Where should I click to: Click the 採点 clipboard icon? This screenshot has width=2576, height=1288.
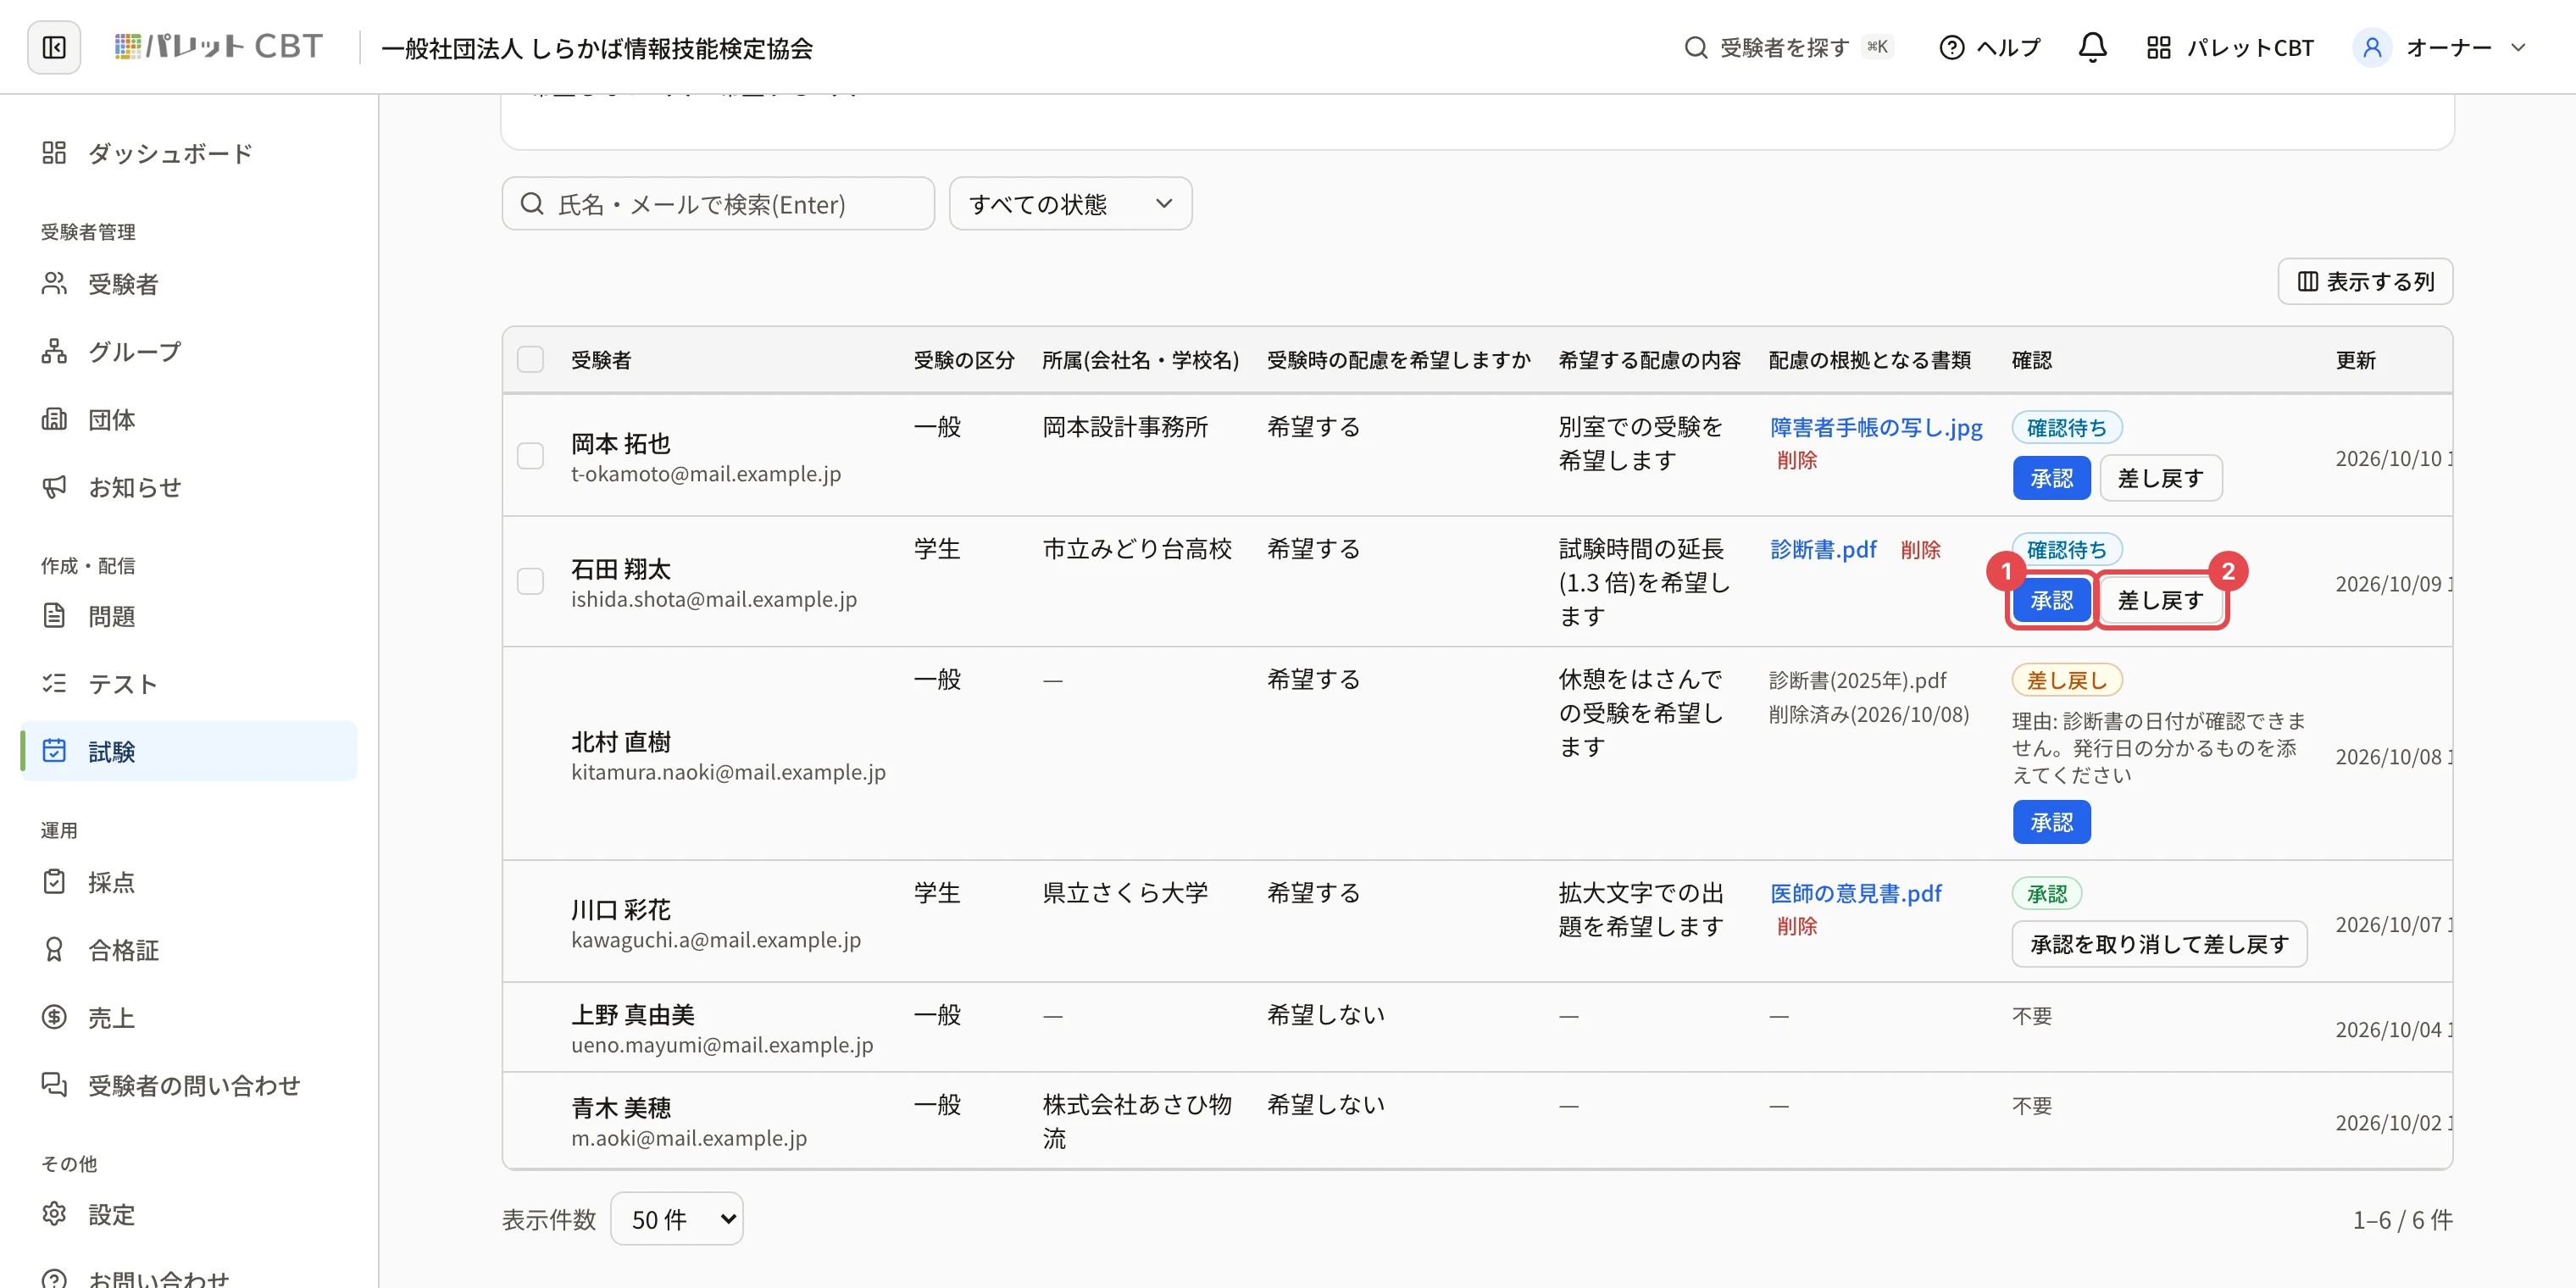(x=54, y=882)
